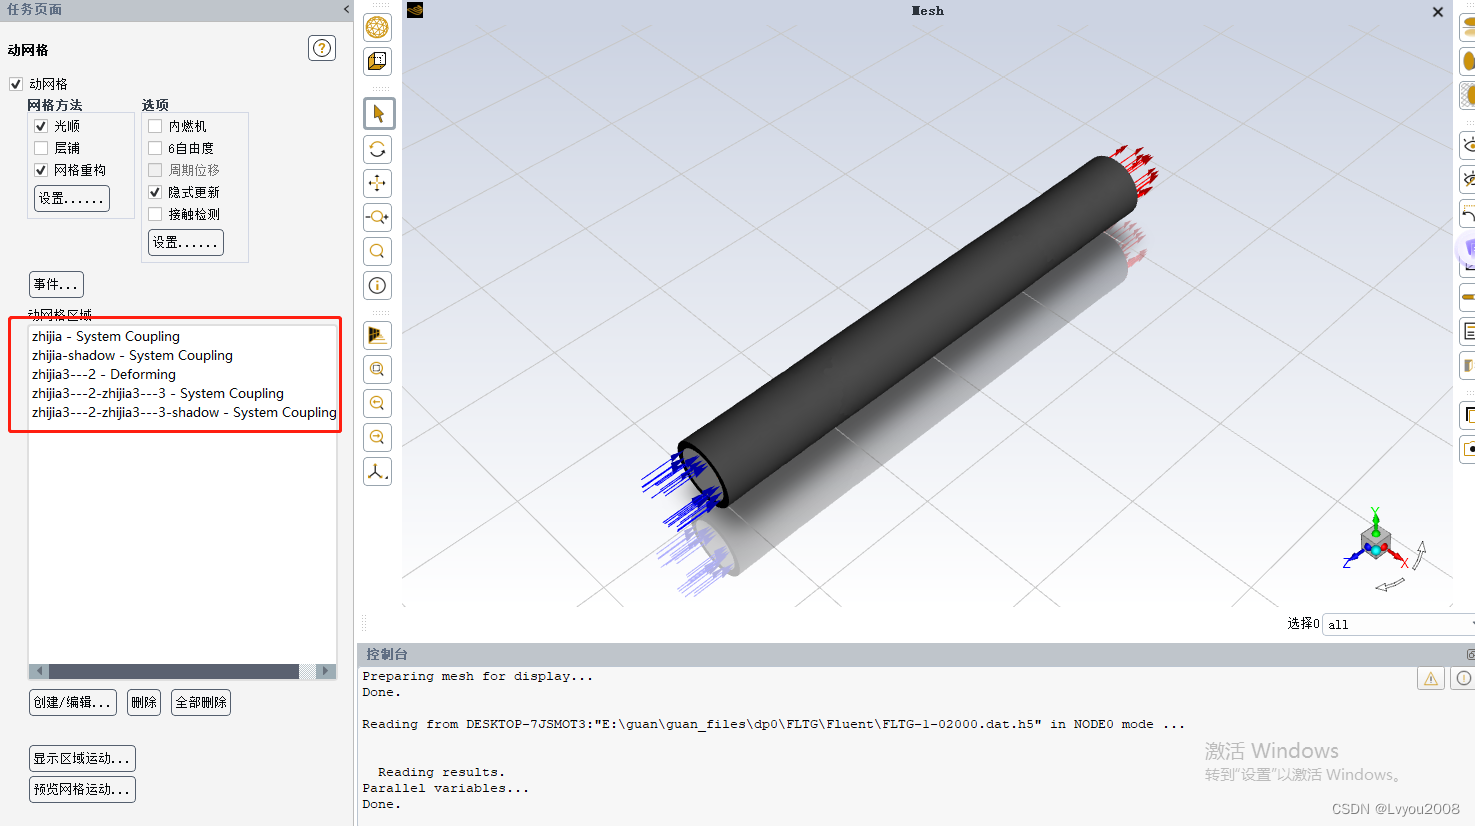The image size is (1475, 826).
Task: Click the cube display options icon
Action: tap(377, 62)
